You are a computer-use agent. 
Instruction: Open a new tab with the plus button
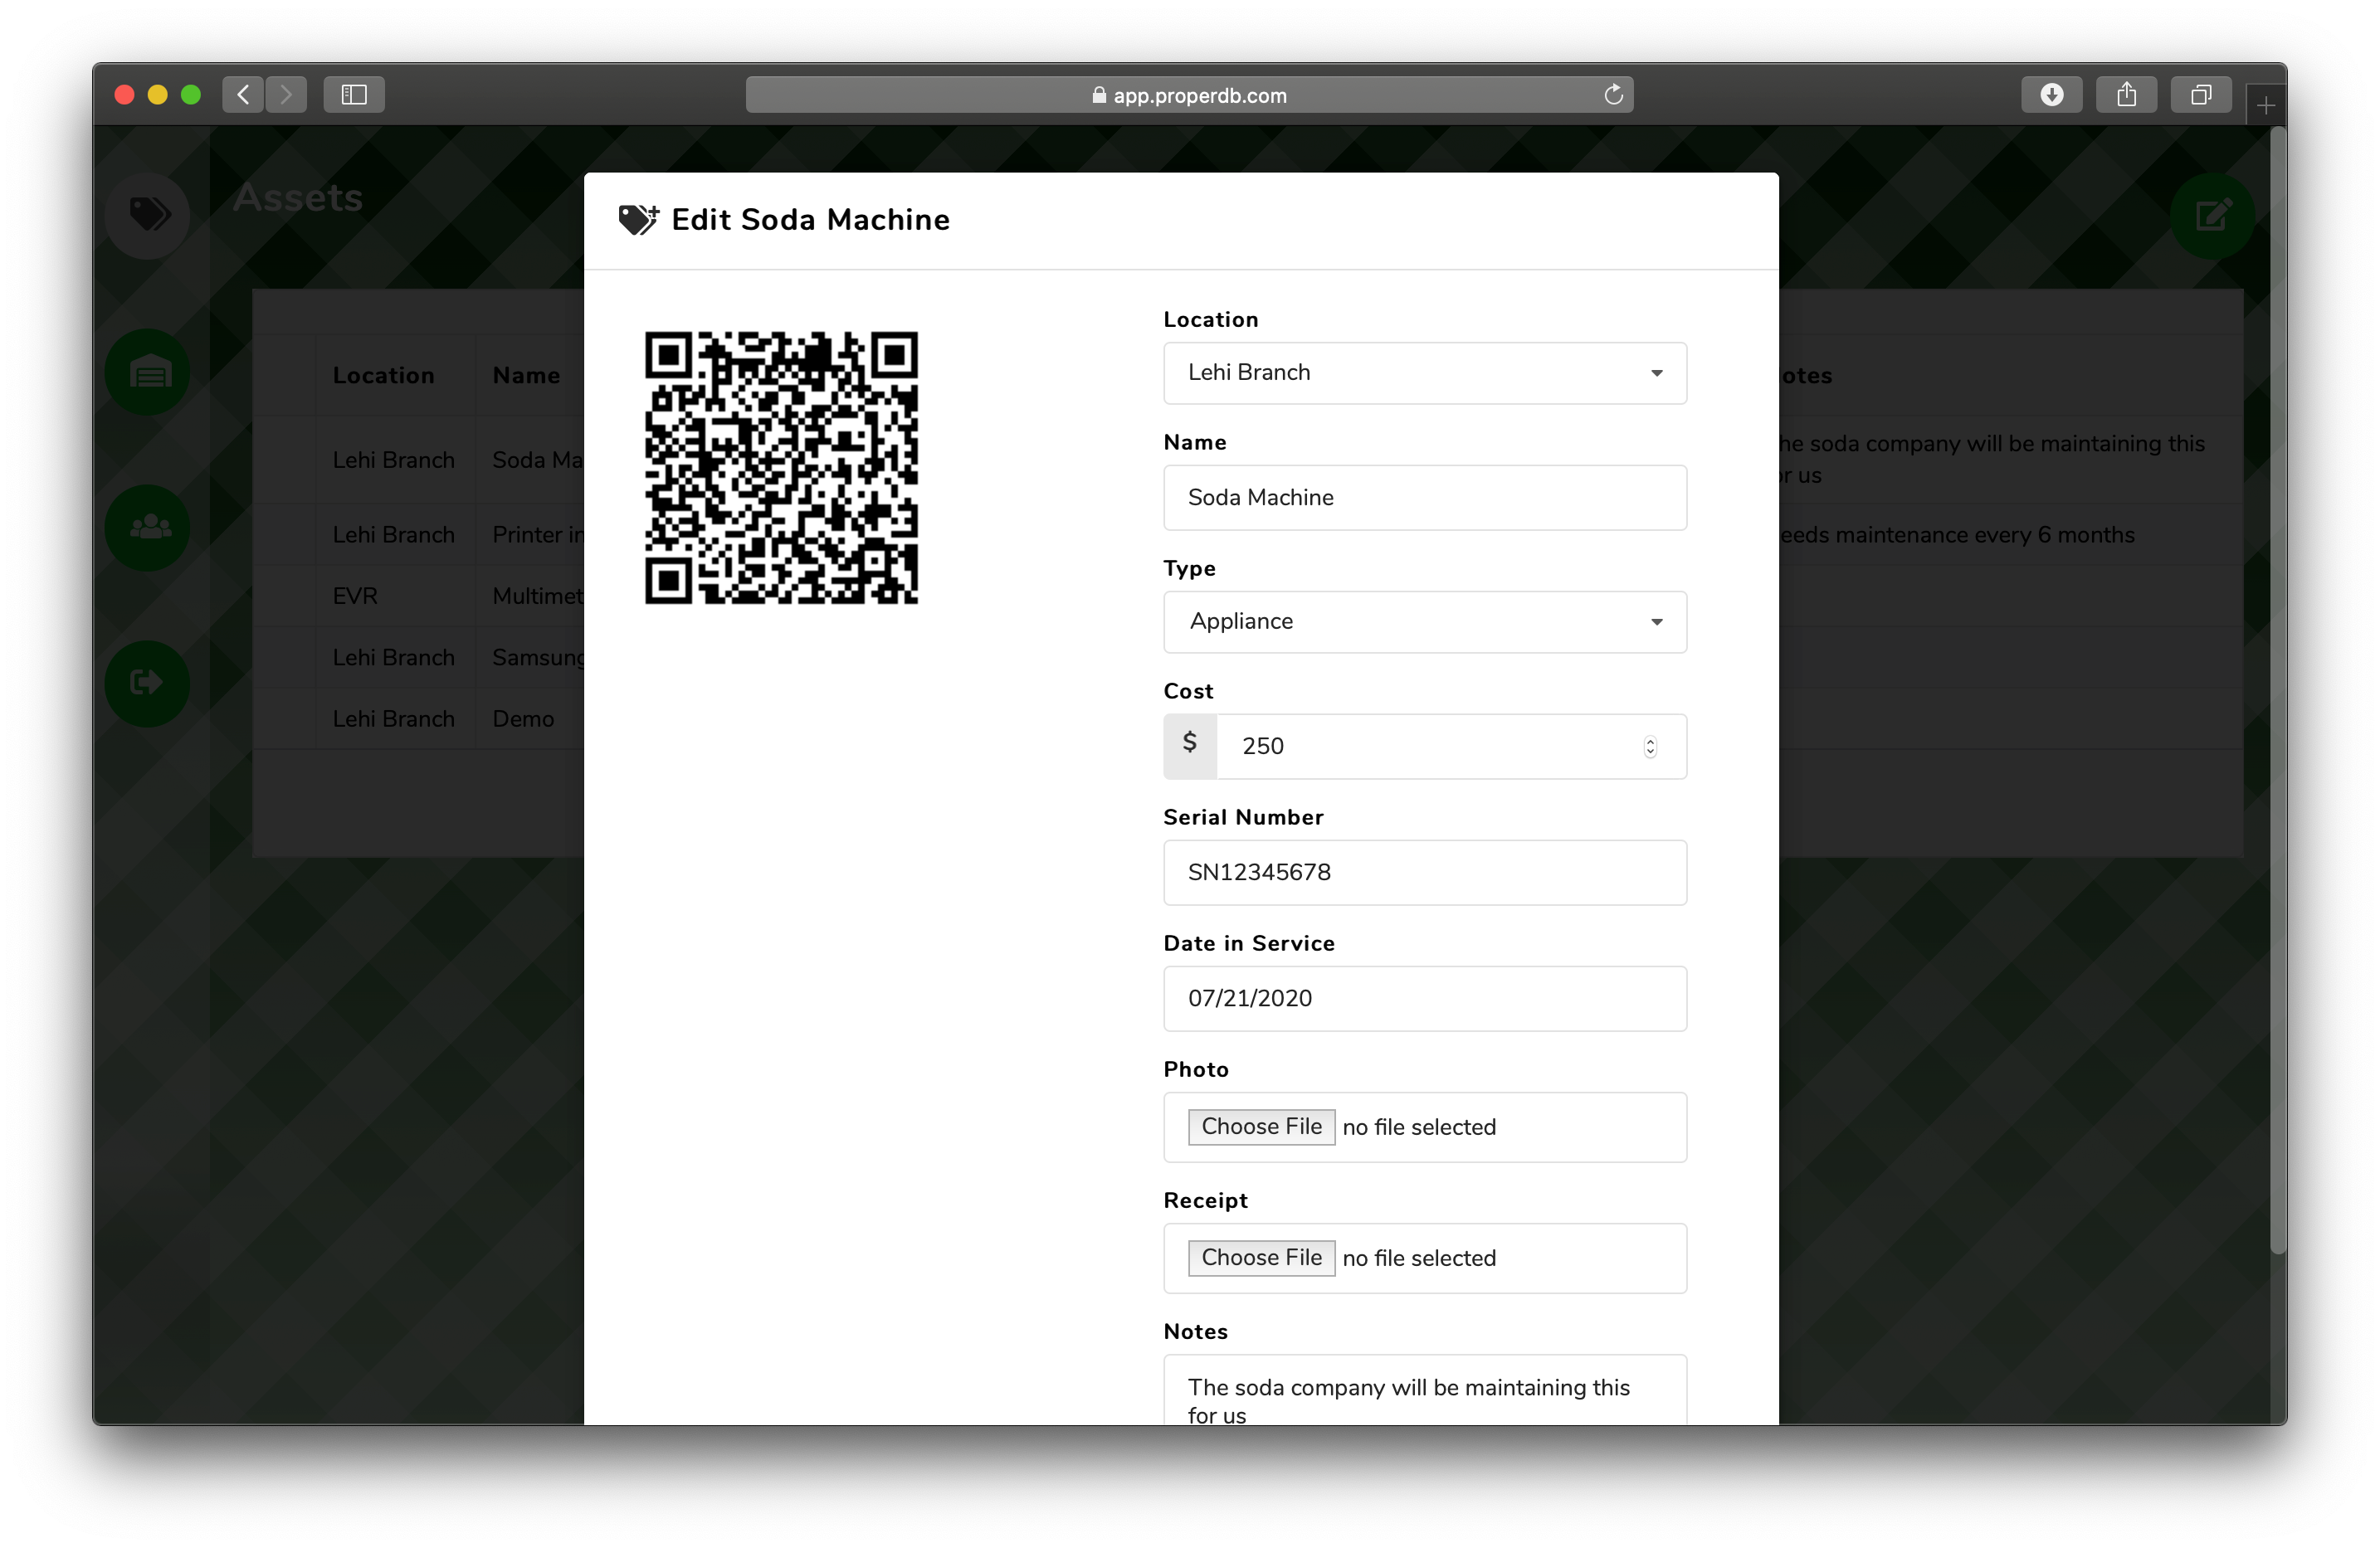[x=2266, y=103]
